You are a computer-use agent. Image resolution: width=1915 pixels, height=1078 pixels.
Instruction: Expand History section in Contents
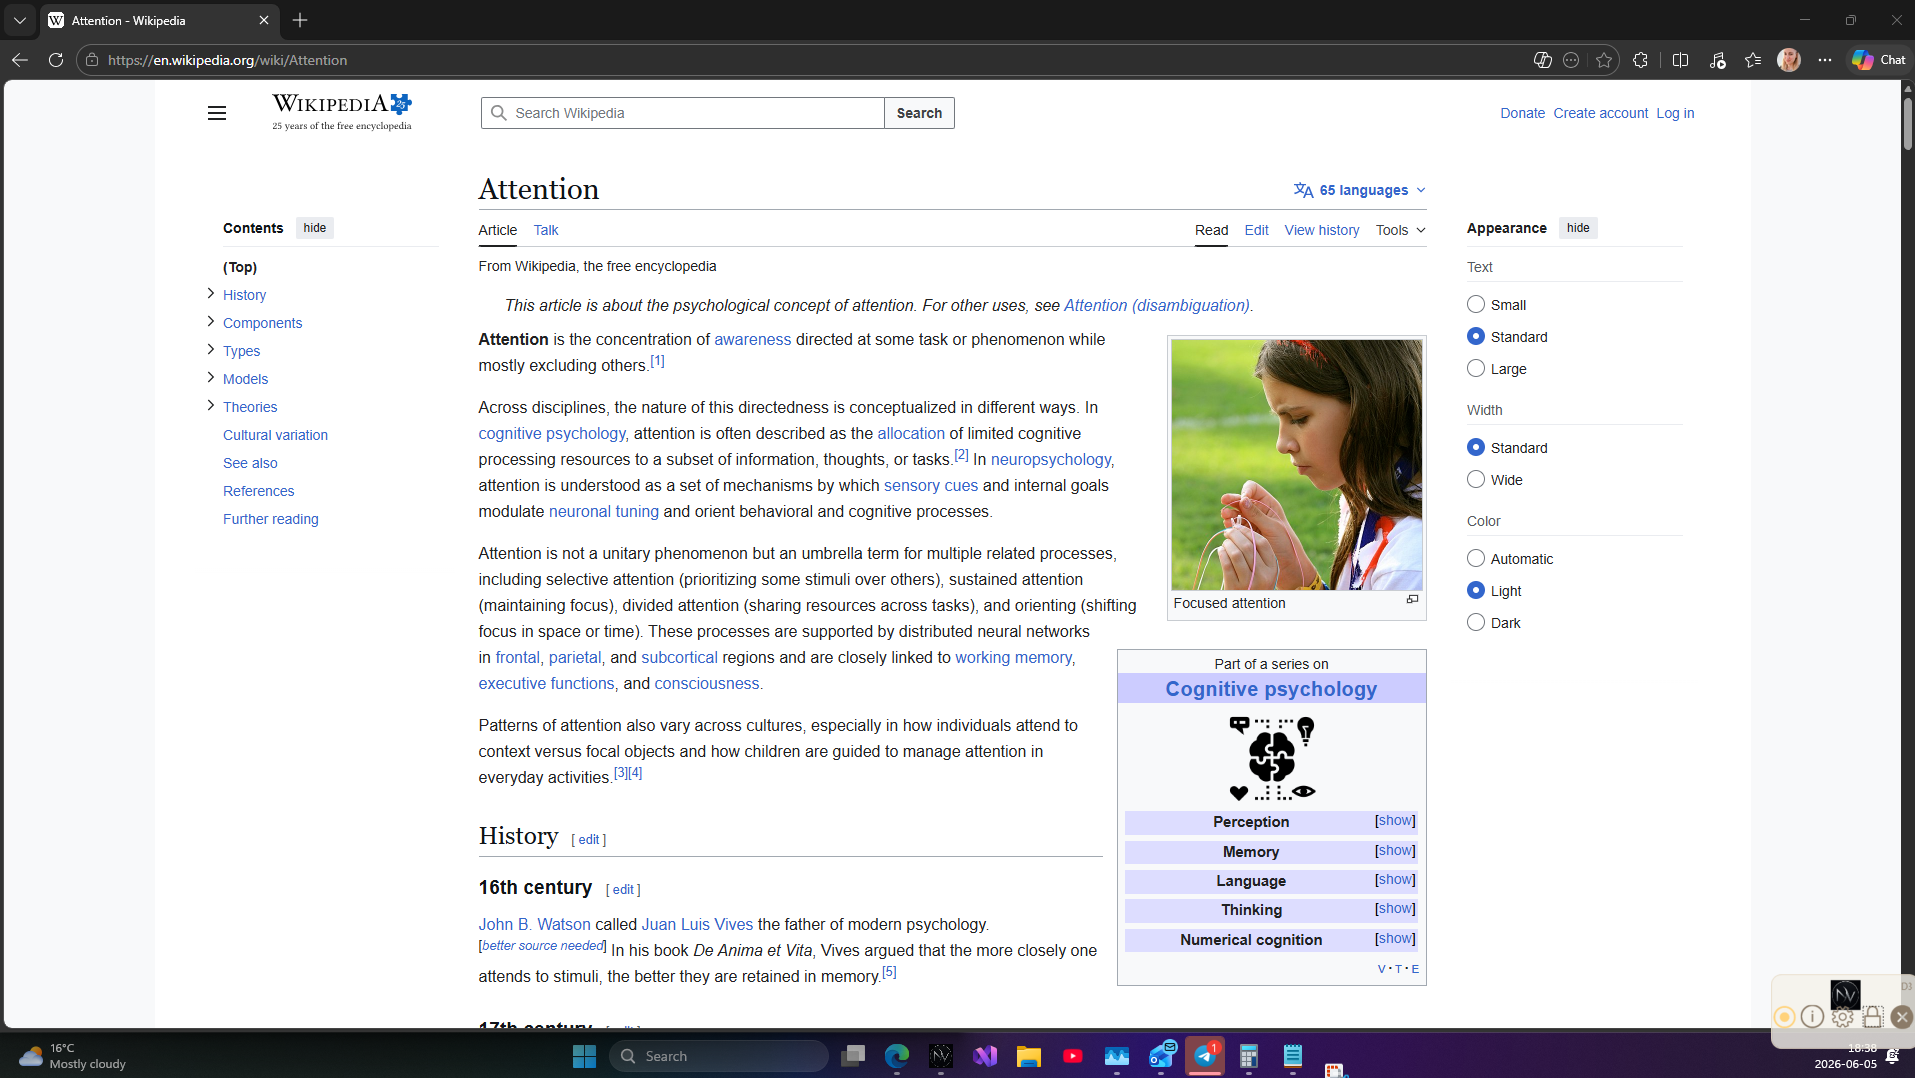point(210,293)
